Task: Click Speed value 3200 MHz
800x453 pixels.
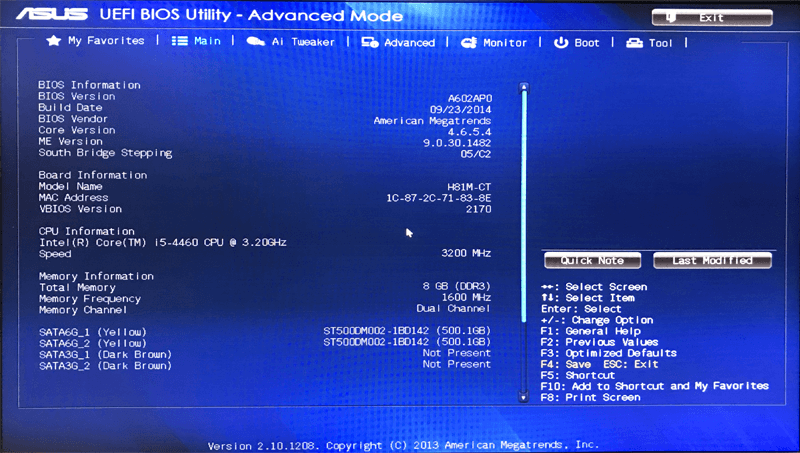Action: pyautogui.click(x=466, y=253)
